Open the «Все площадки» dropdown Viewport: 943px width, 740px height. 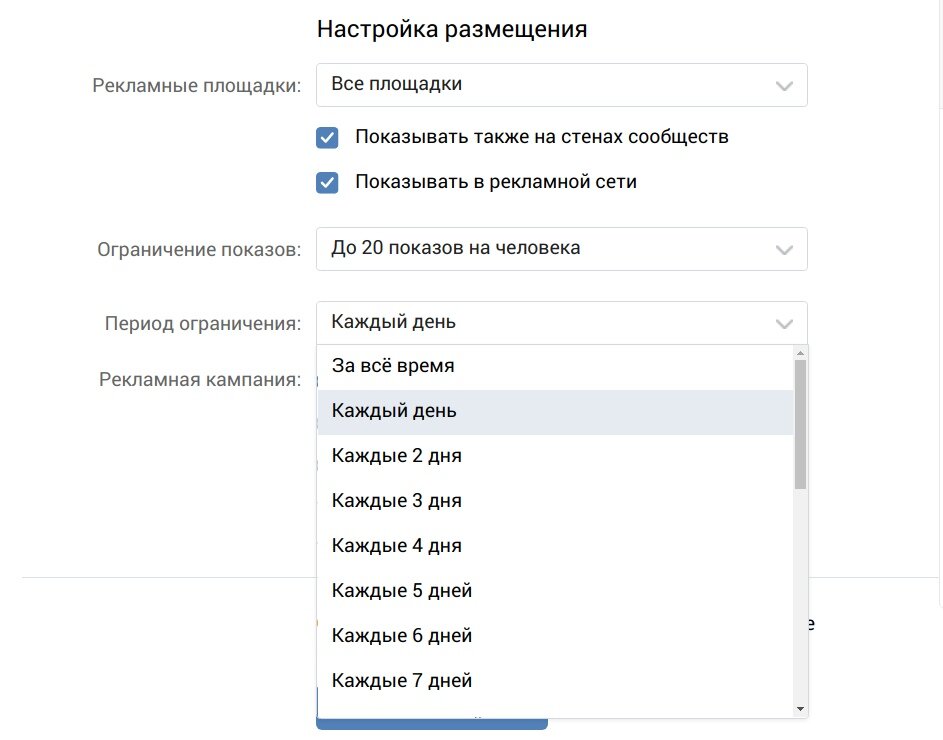[x=560, y=84]
